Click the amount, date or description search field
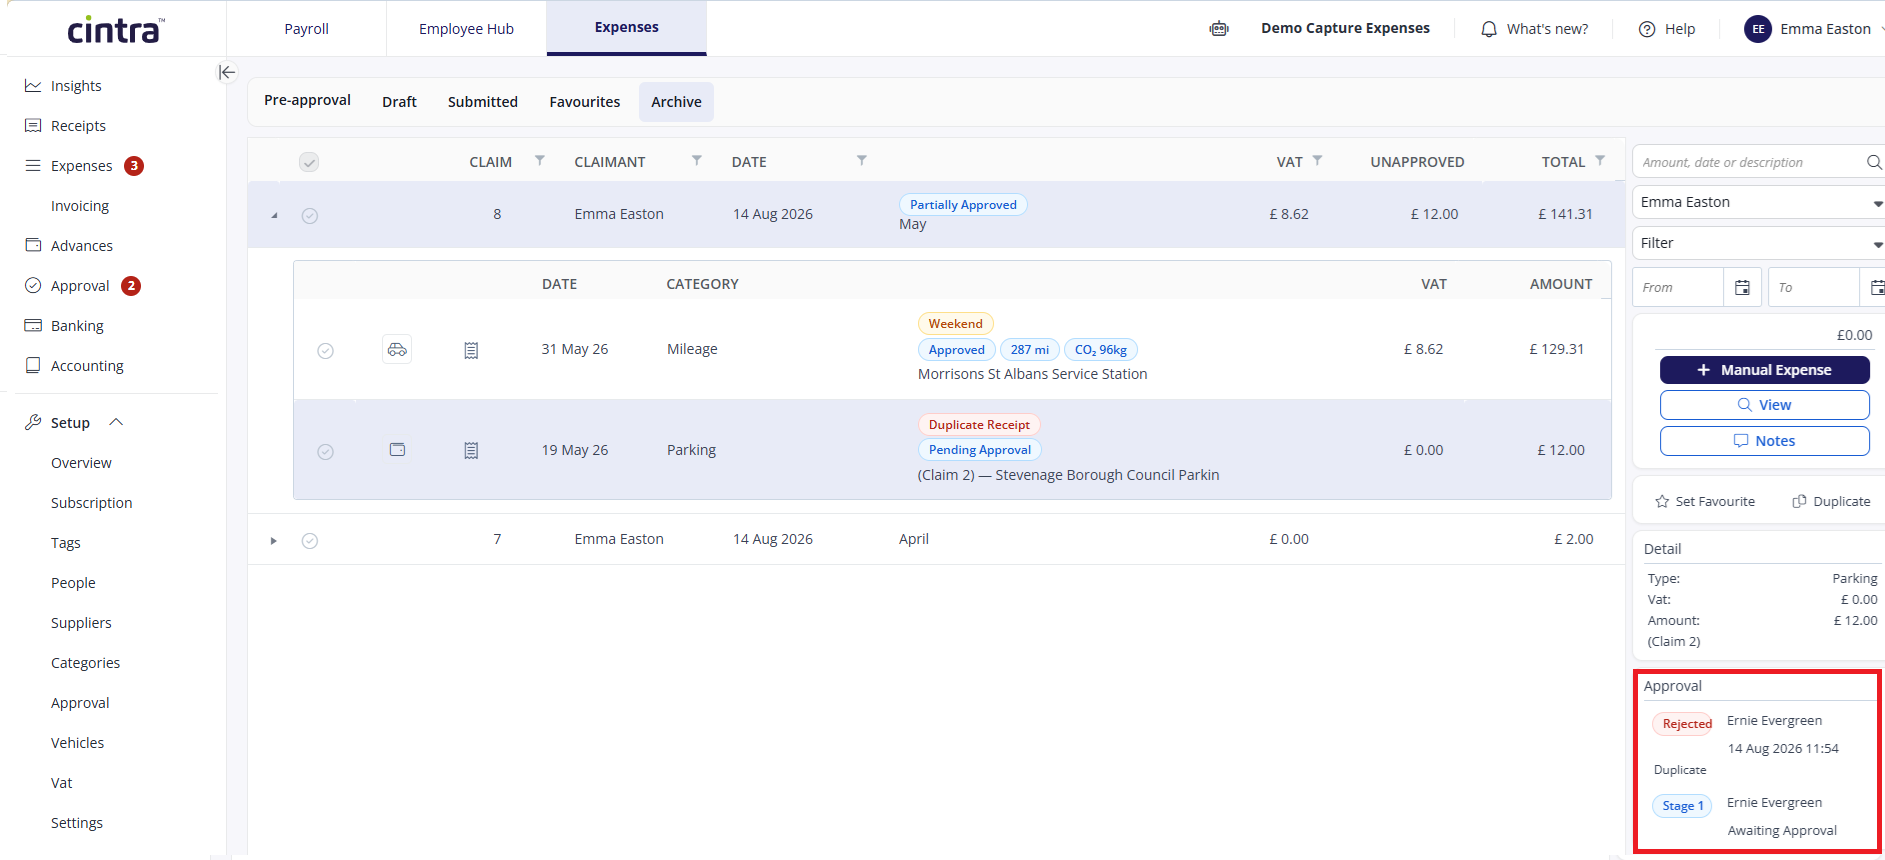 pos(1752,162)
